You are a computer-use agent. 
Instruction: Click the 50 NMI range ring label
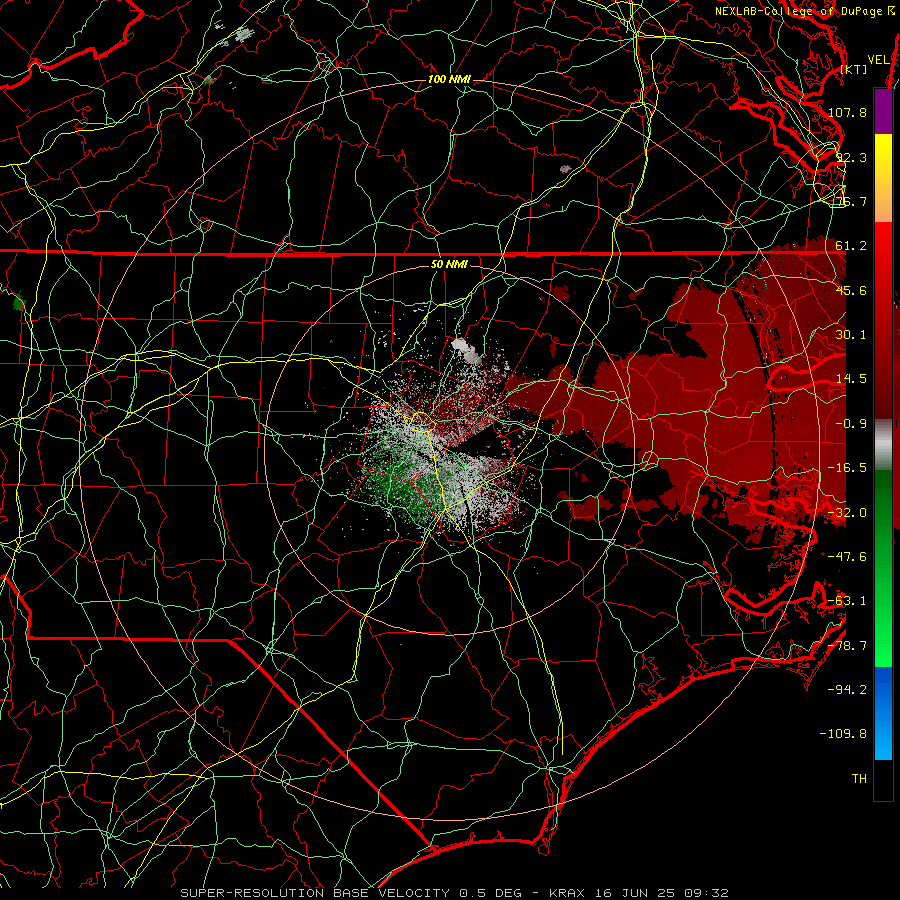click(449, 264)
